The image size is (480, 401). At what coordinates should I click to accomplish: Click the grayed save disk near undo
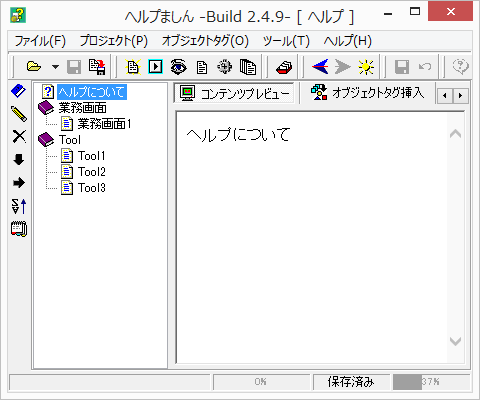pyautogui.click(x=402, y=67)
